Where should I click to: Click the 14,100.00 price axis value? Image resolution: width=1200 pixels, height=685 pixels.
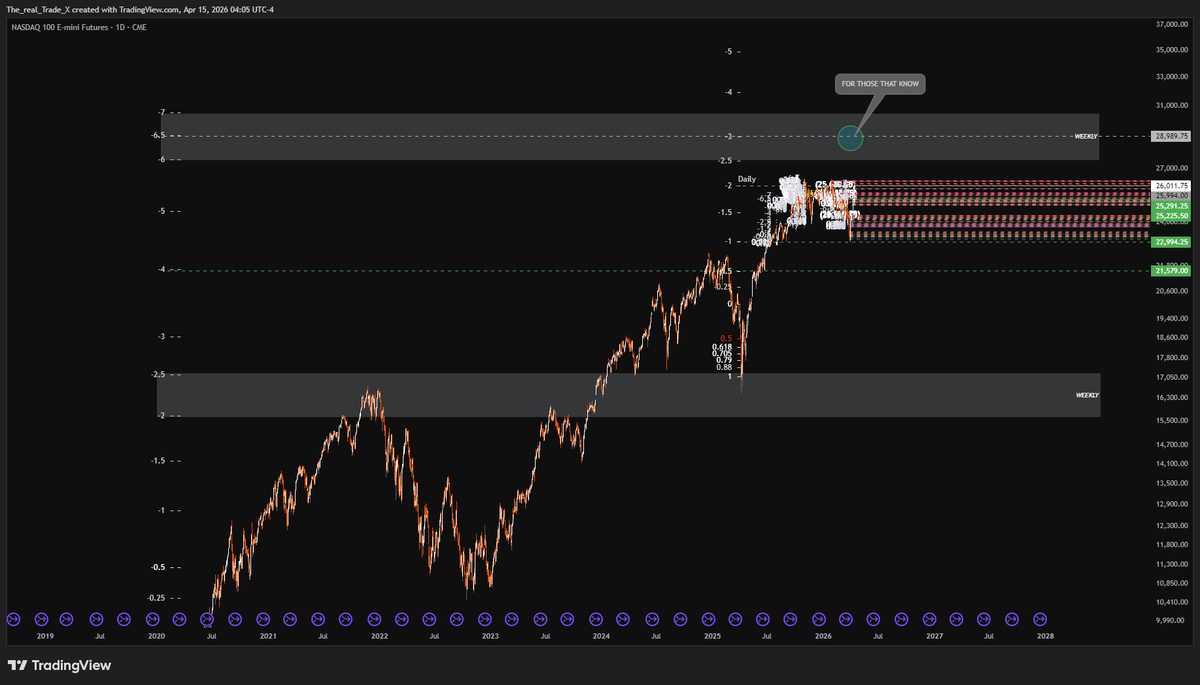click(x=1171, y=463)
